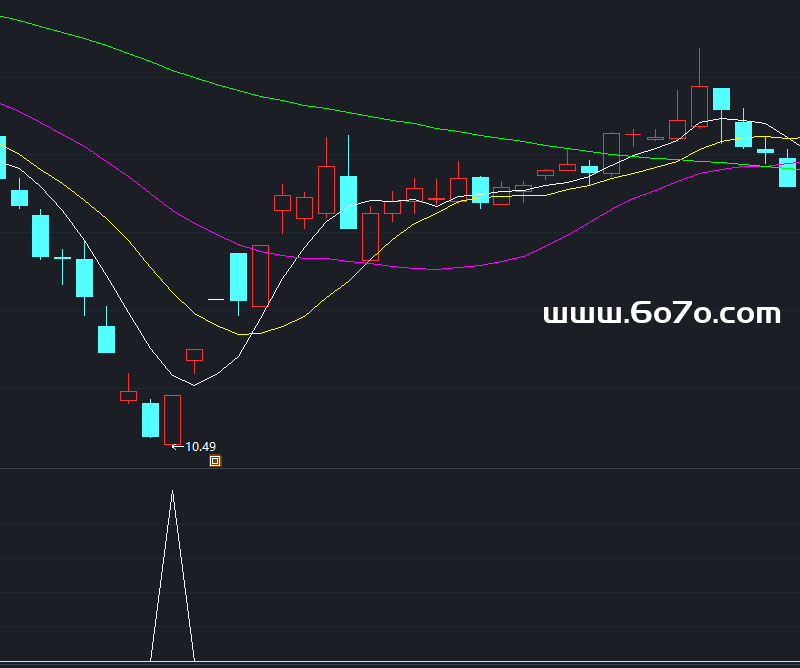
Task: Click the white indicator spike peak in lower panel
Action: tap(172, 493)
